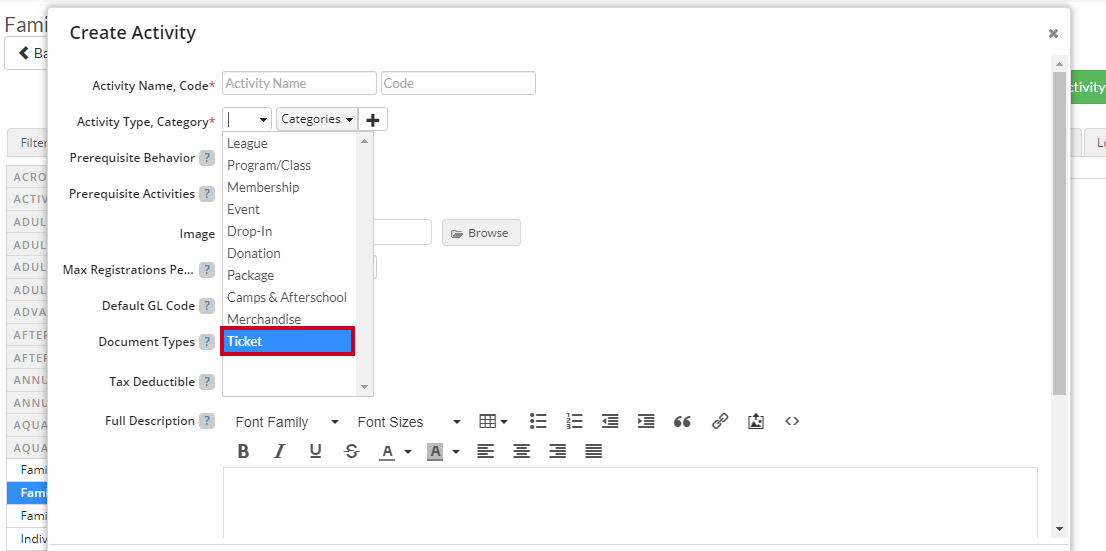Select League from the type list
Viewport: 1106px width, 551px height.
coord(290,143)
